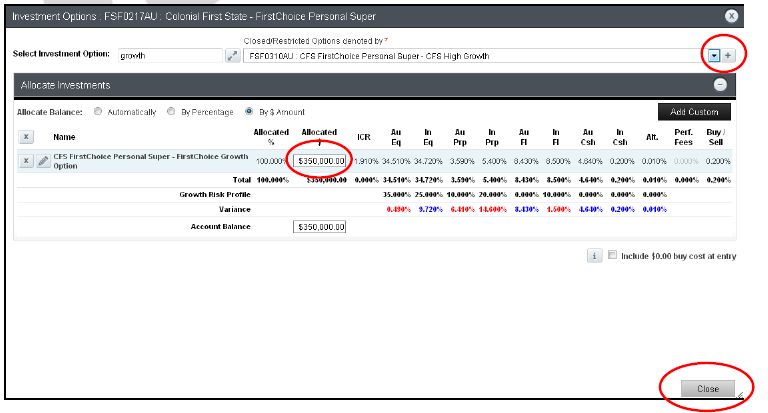Click Perf. Fees column header
Image resolution: width=768 pixels, height=413 pixels.
pyautogui.click(x=683, y=137)
